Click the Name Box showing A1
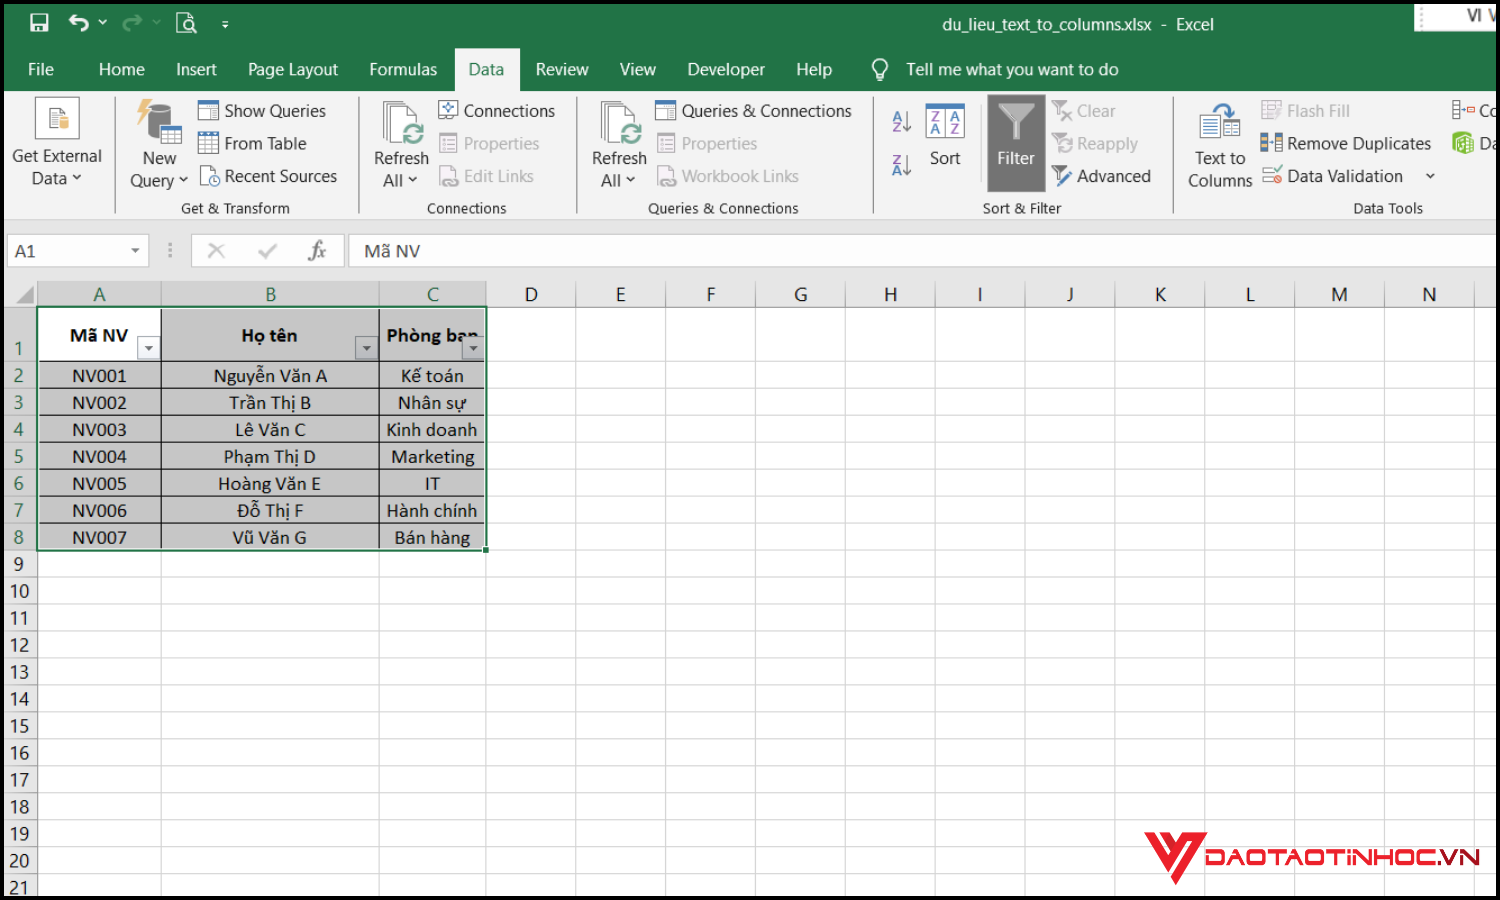Screen dimensions: 1500x900 click(68, 251)
